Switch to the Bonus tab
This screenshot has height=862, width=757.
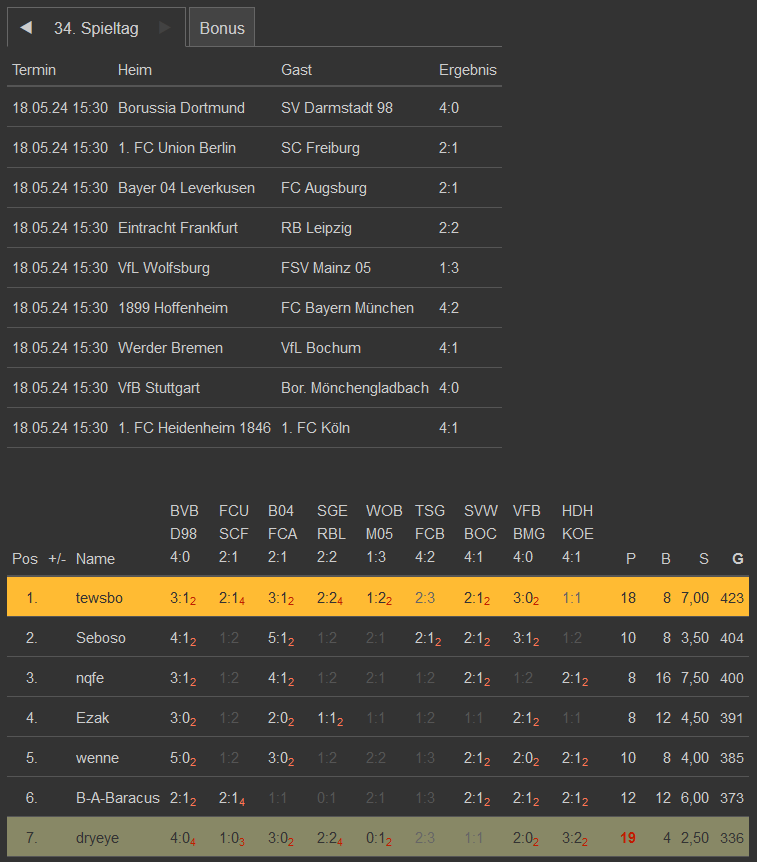(222, 28)
